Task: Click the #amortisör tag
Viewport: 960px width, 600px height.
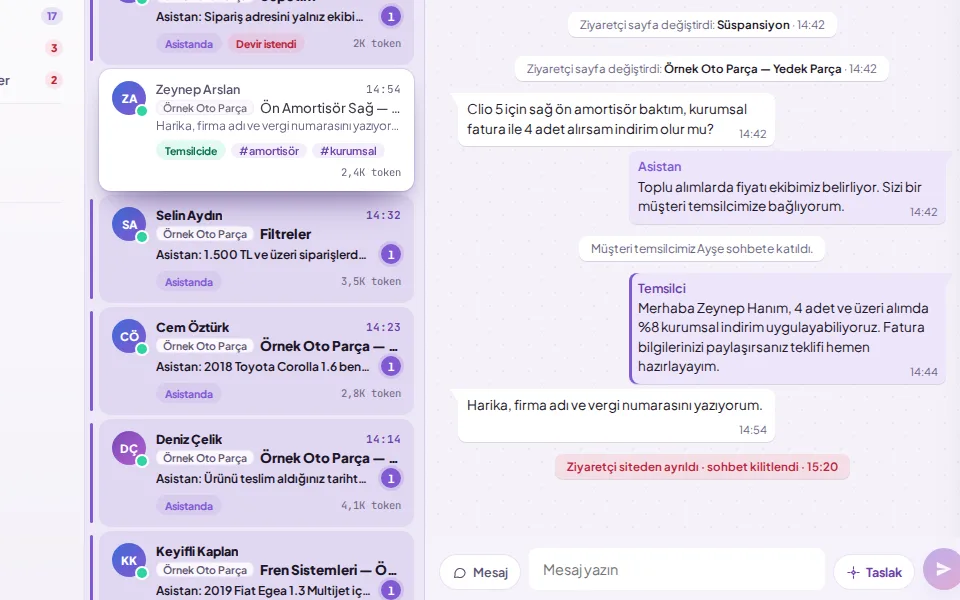Action: (x=269, y=151)
